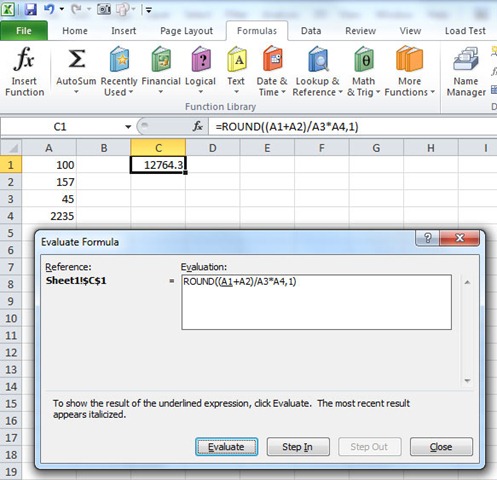The height and width of the screenshot is (480, 497).
Task: Open Lookup & Reference functions icon
Action: click(x=318, y=59)
